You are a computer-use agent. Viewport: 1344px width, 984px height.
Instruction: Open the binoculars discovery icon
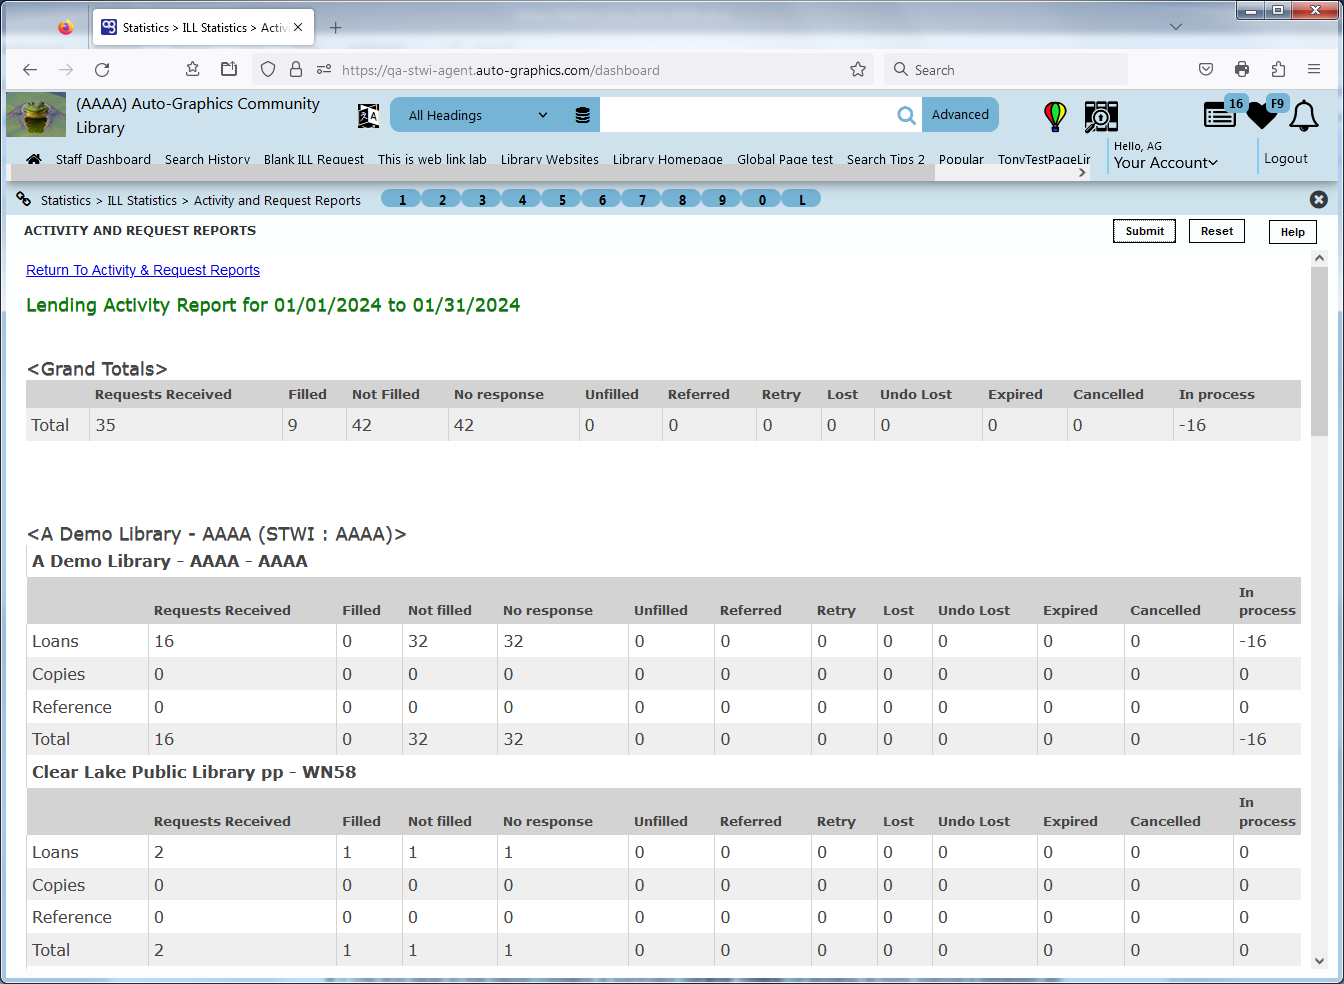click(x=1101, y=116)
